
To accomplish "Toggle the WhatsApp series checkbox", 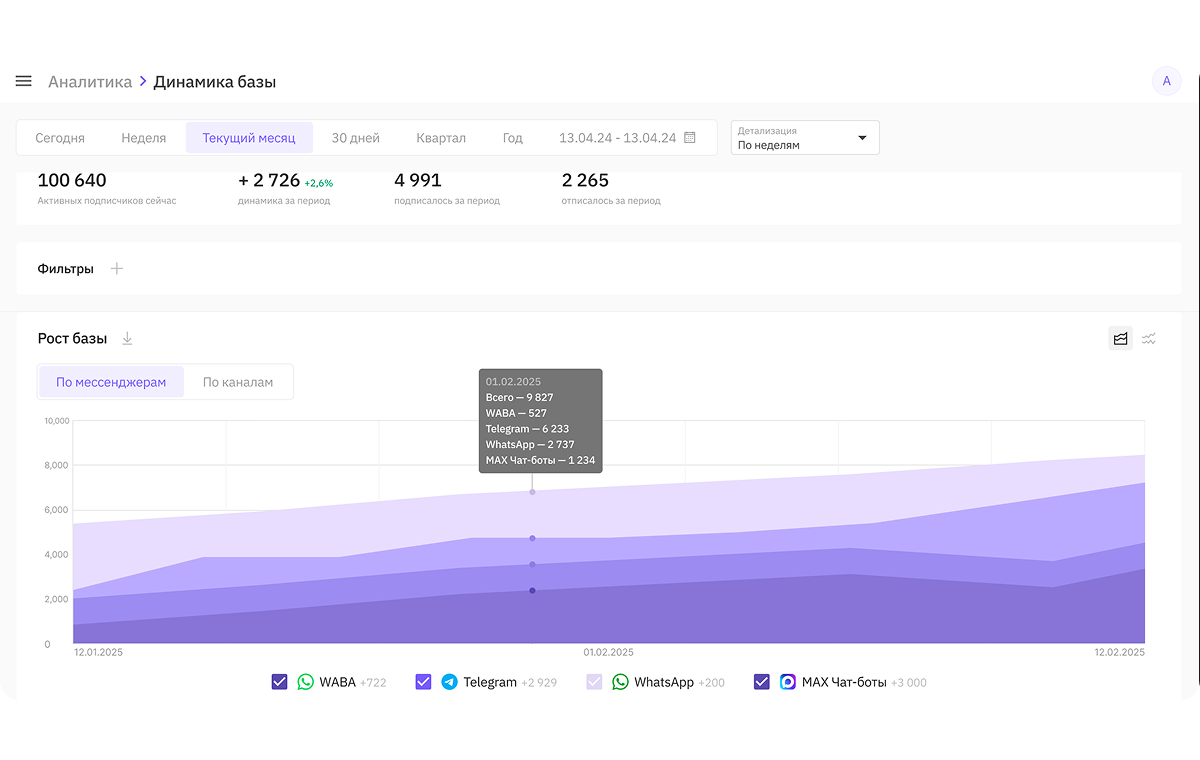I will point(595,682).
